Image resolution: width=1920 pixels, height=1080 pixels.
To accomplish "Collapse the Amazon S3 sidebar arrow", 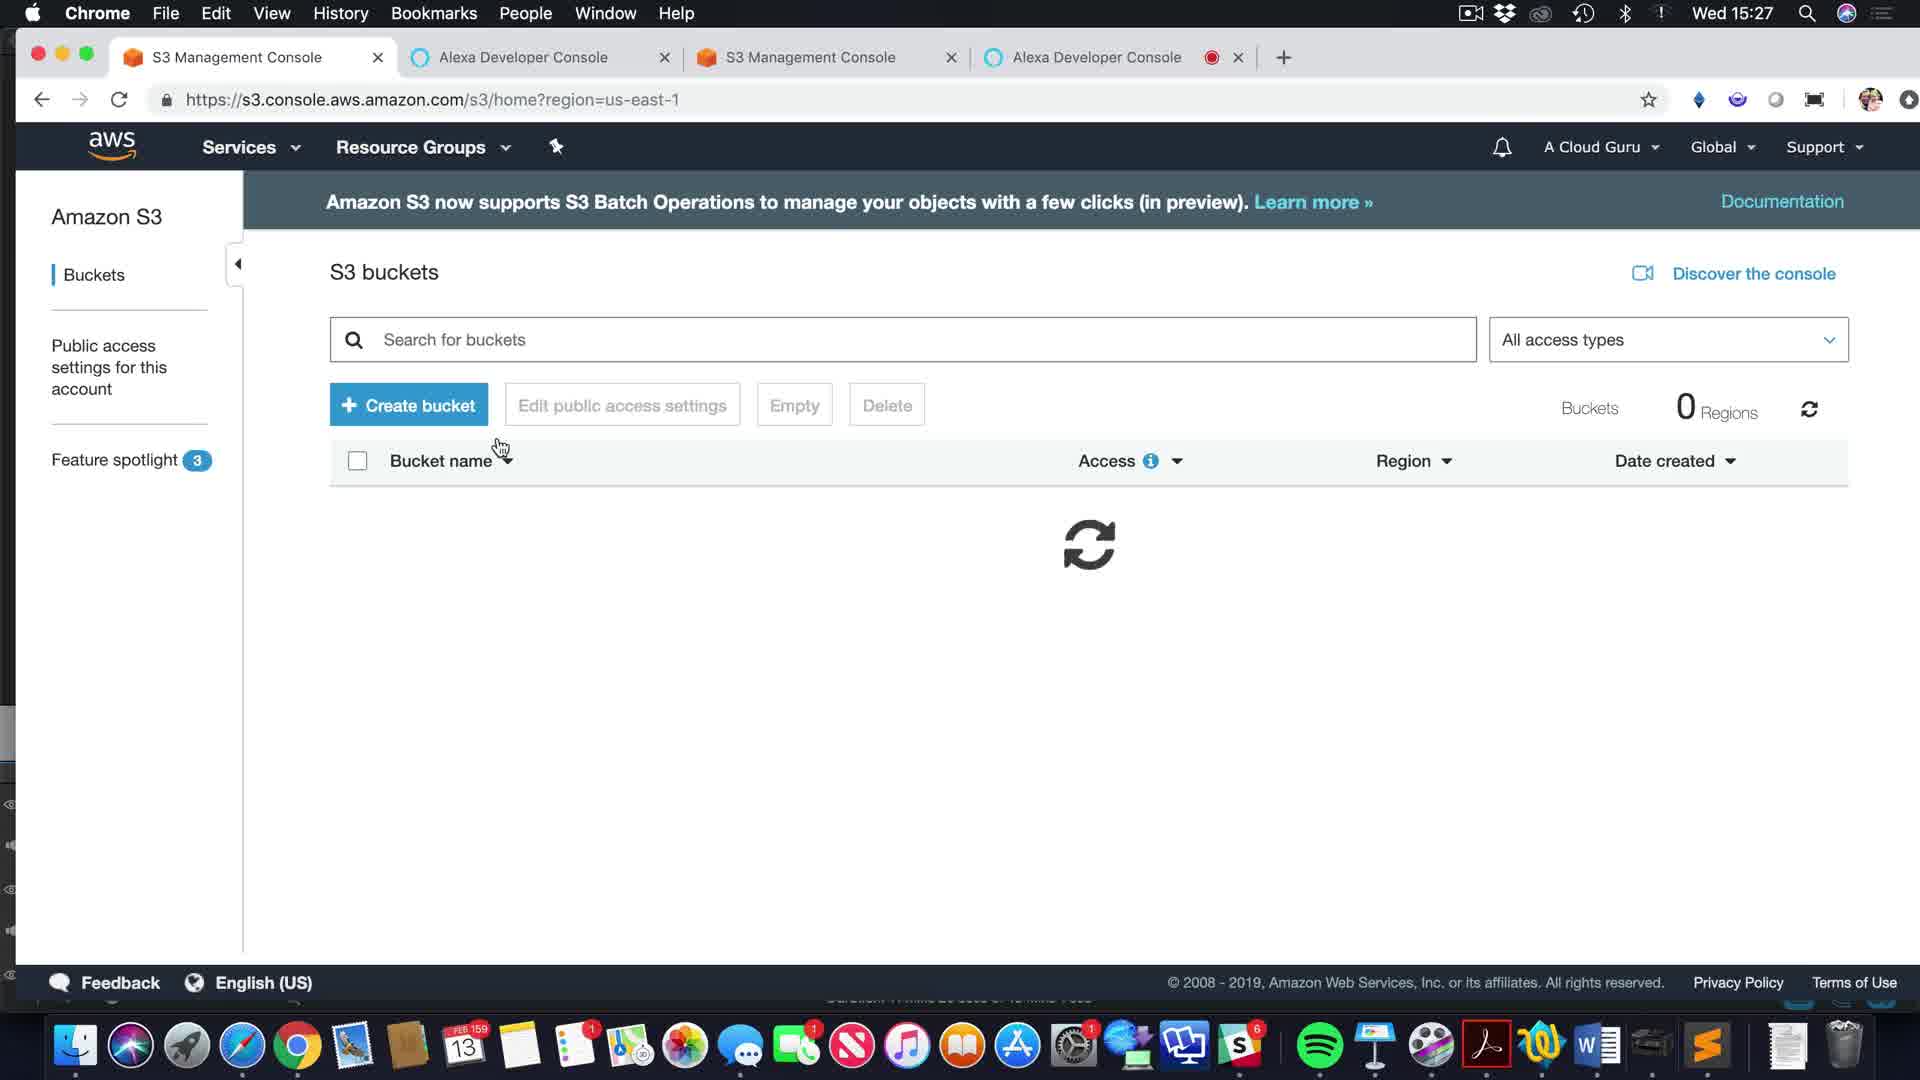I will coord(237,264).
